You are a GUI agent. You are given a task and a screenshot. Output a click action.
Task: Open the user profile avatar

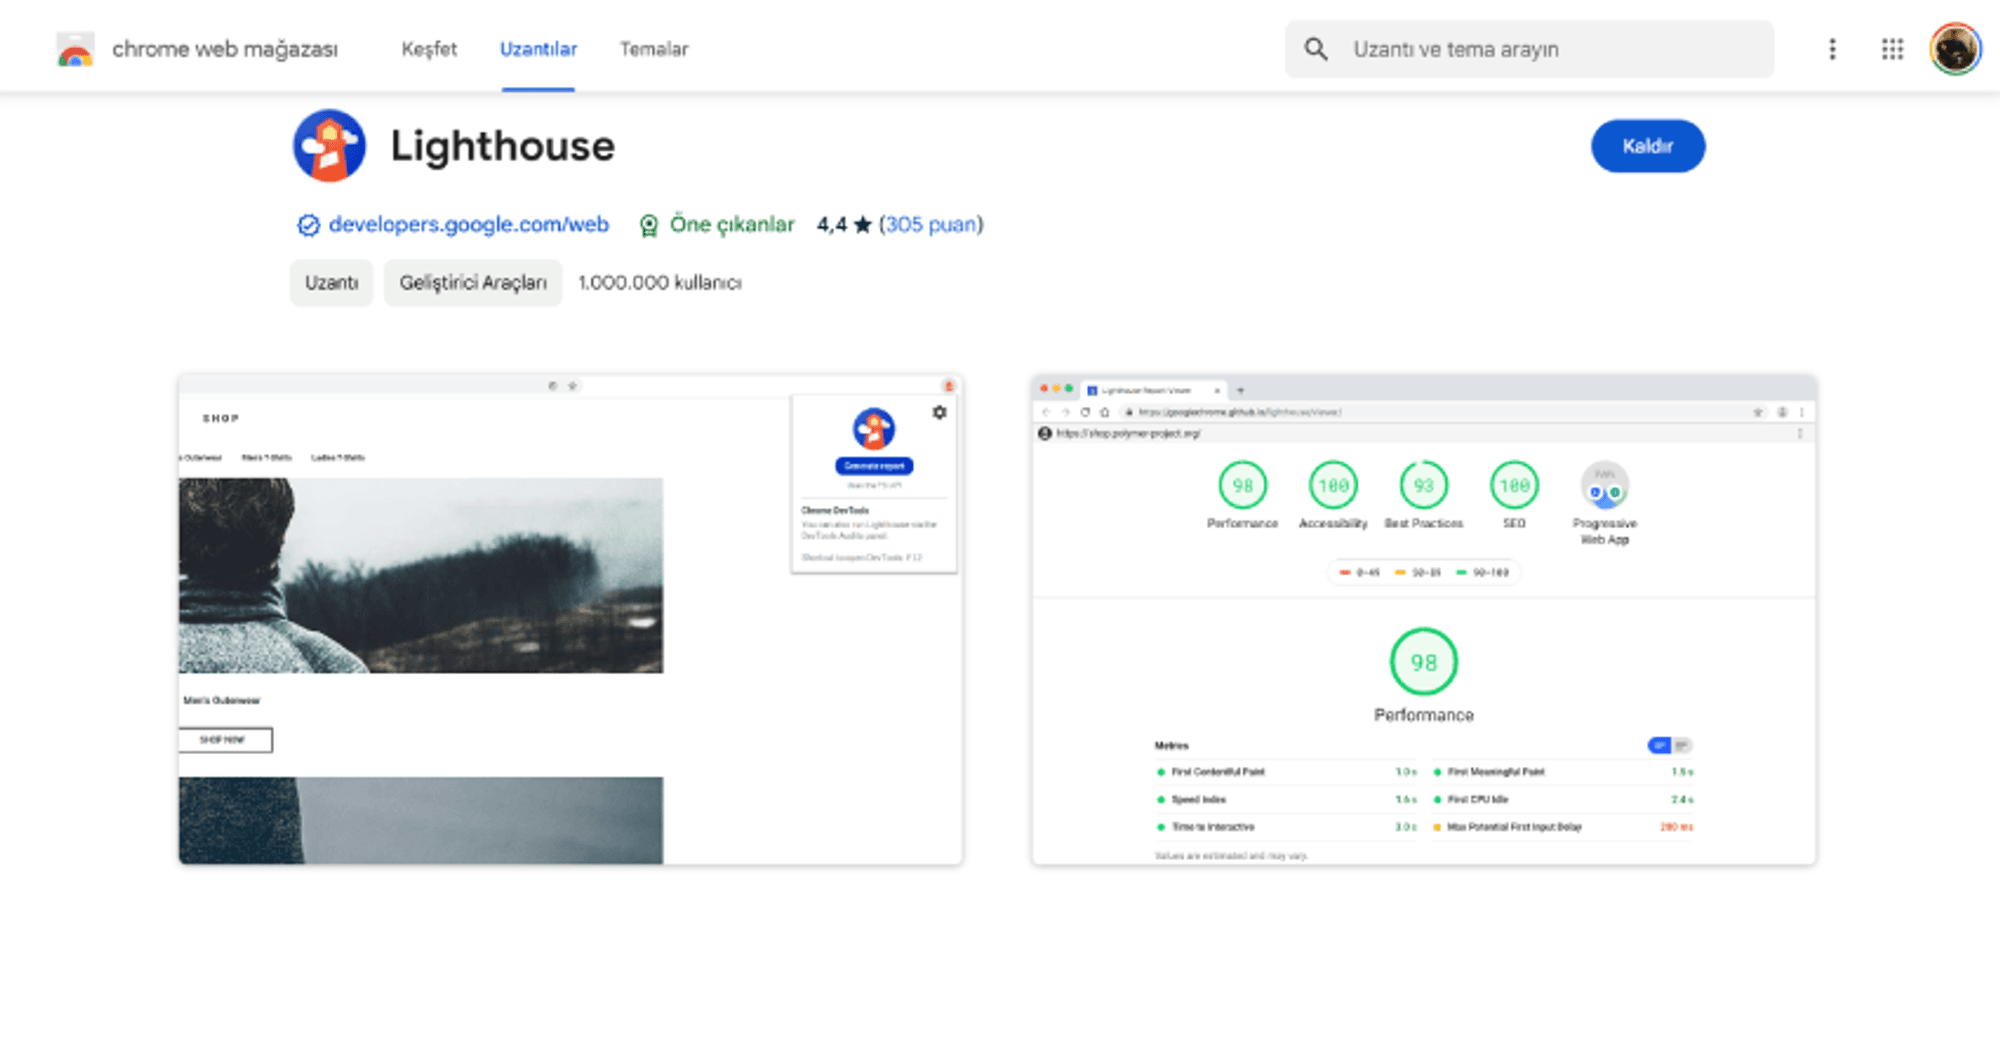[1954, 49]
